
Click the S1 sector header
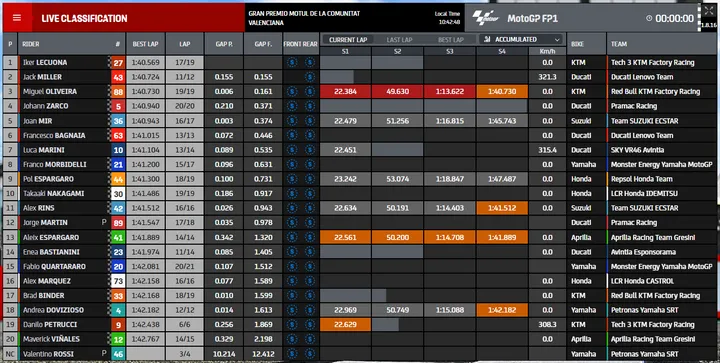click(345, 51)
